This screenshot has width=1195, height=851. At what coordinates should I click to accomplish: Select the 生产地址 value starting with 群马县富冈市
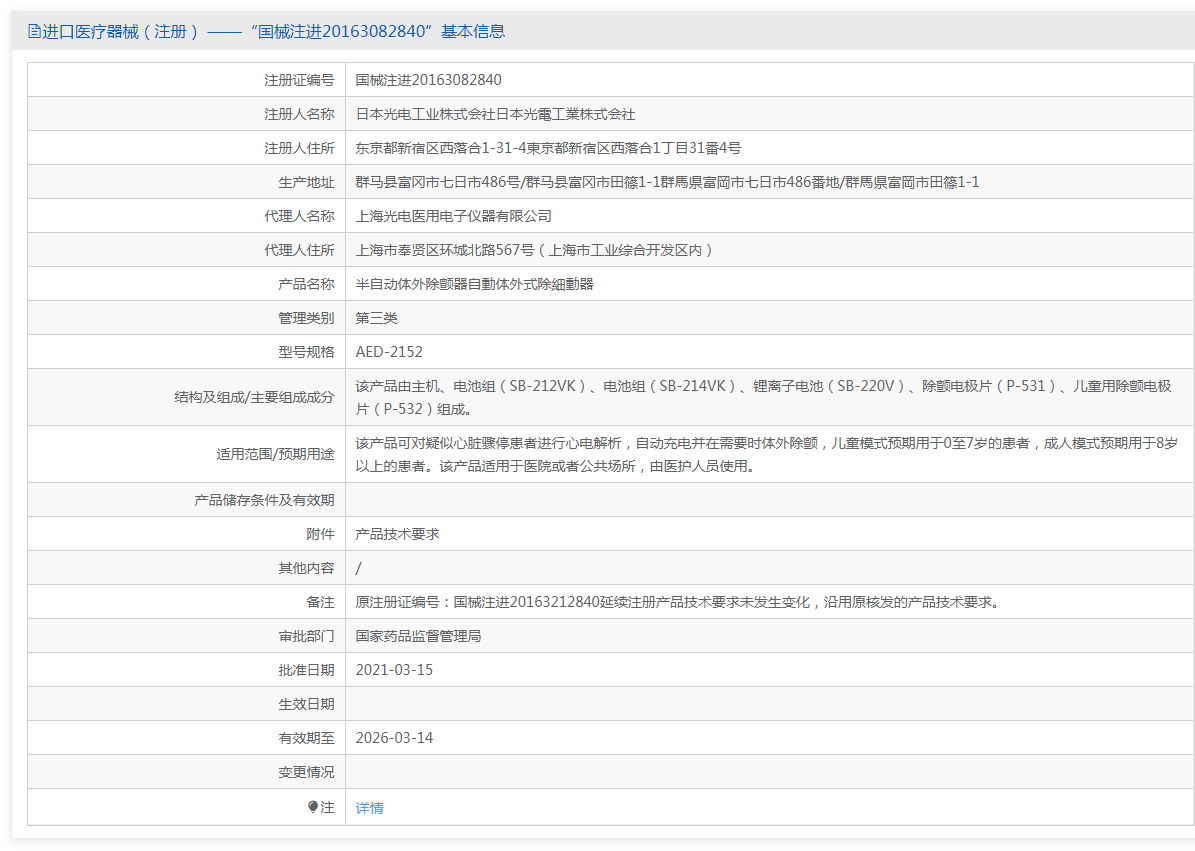(x=667, y=182)
